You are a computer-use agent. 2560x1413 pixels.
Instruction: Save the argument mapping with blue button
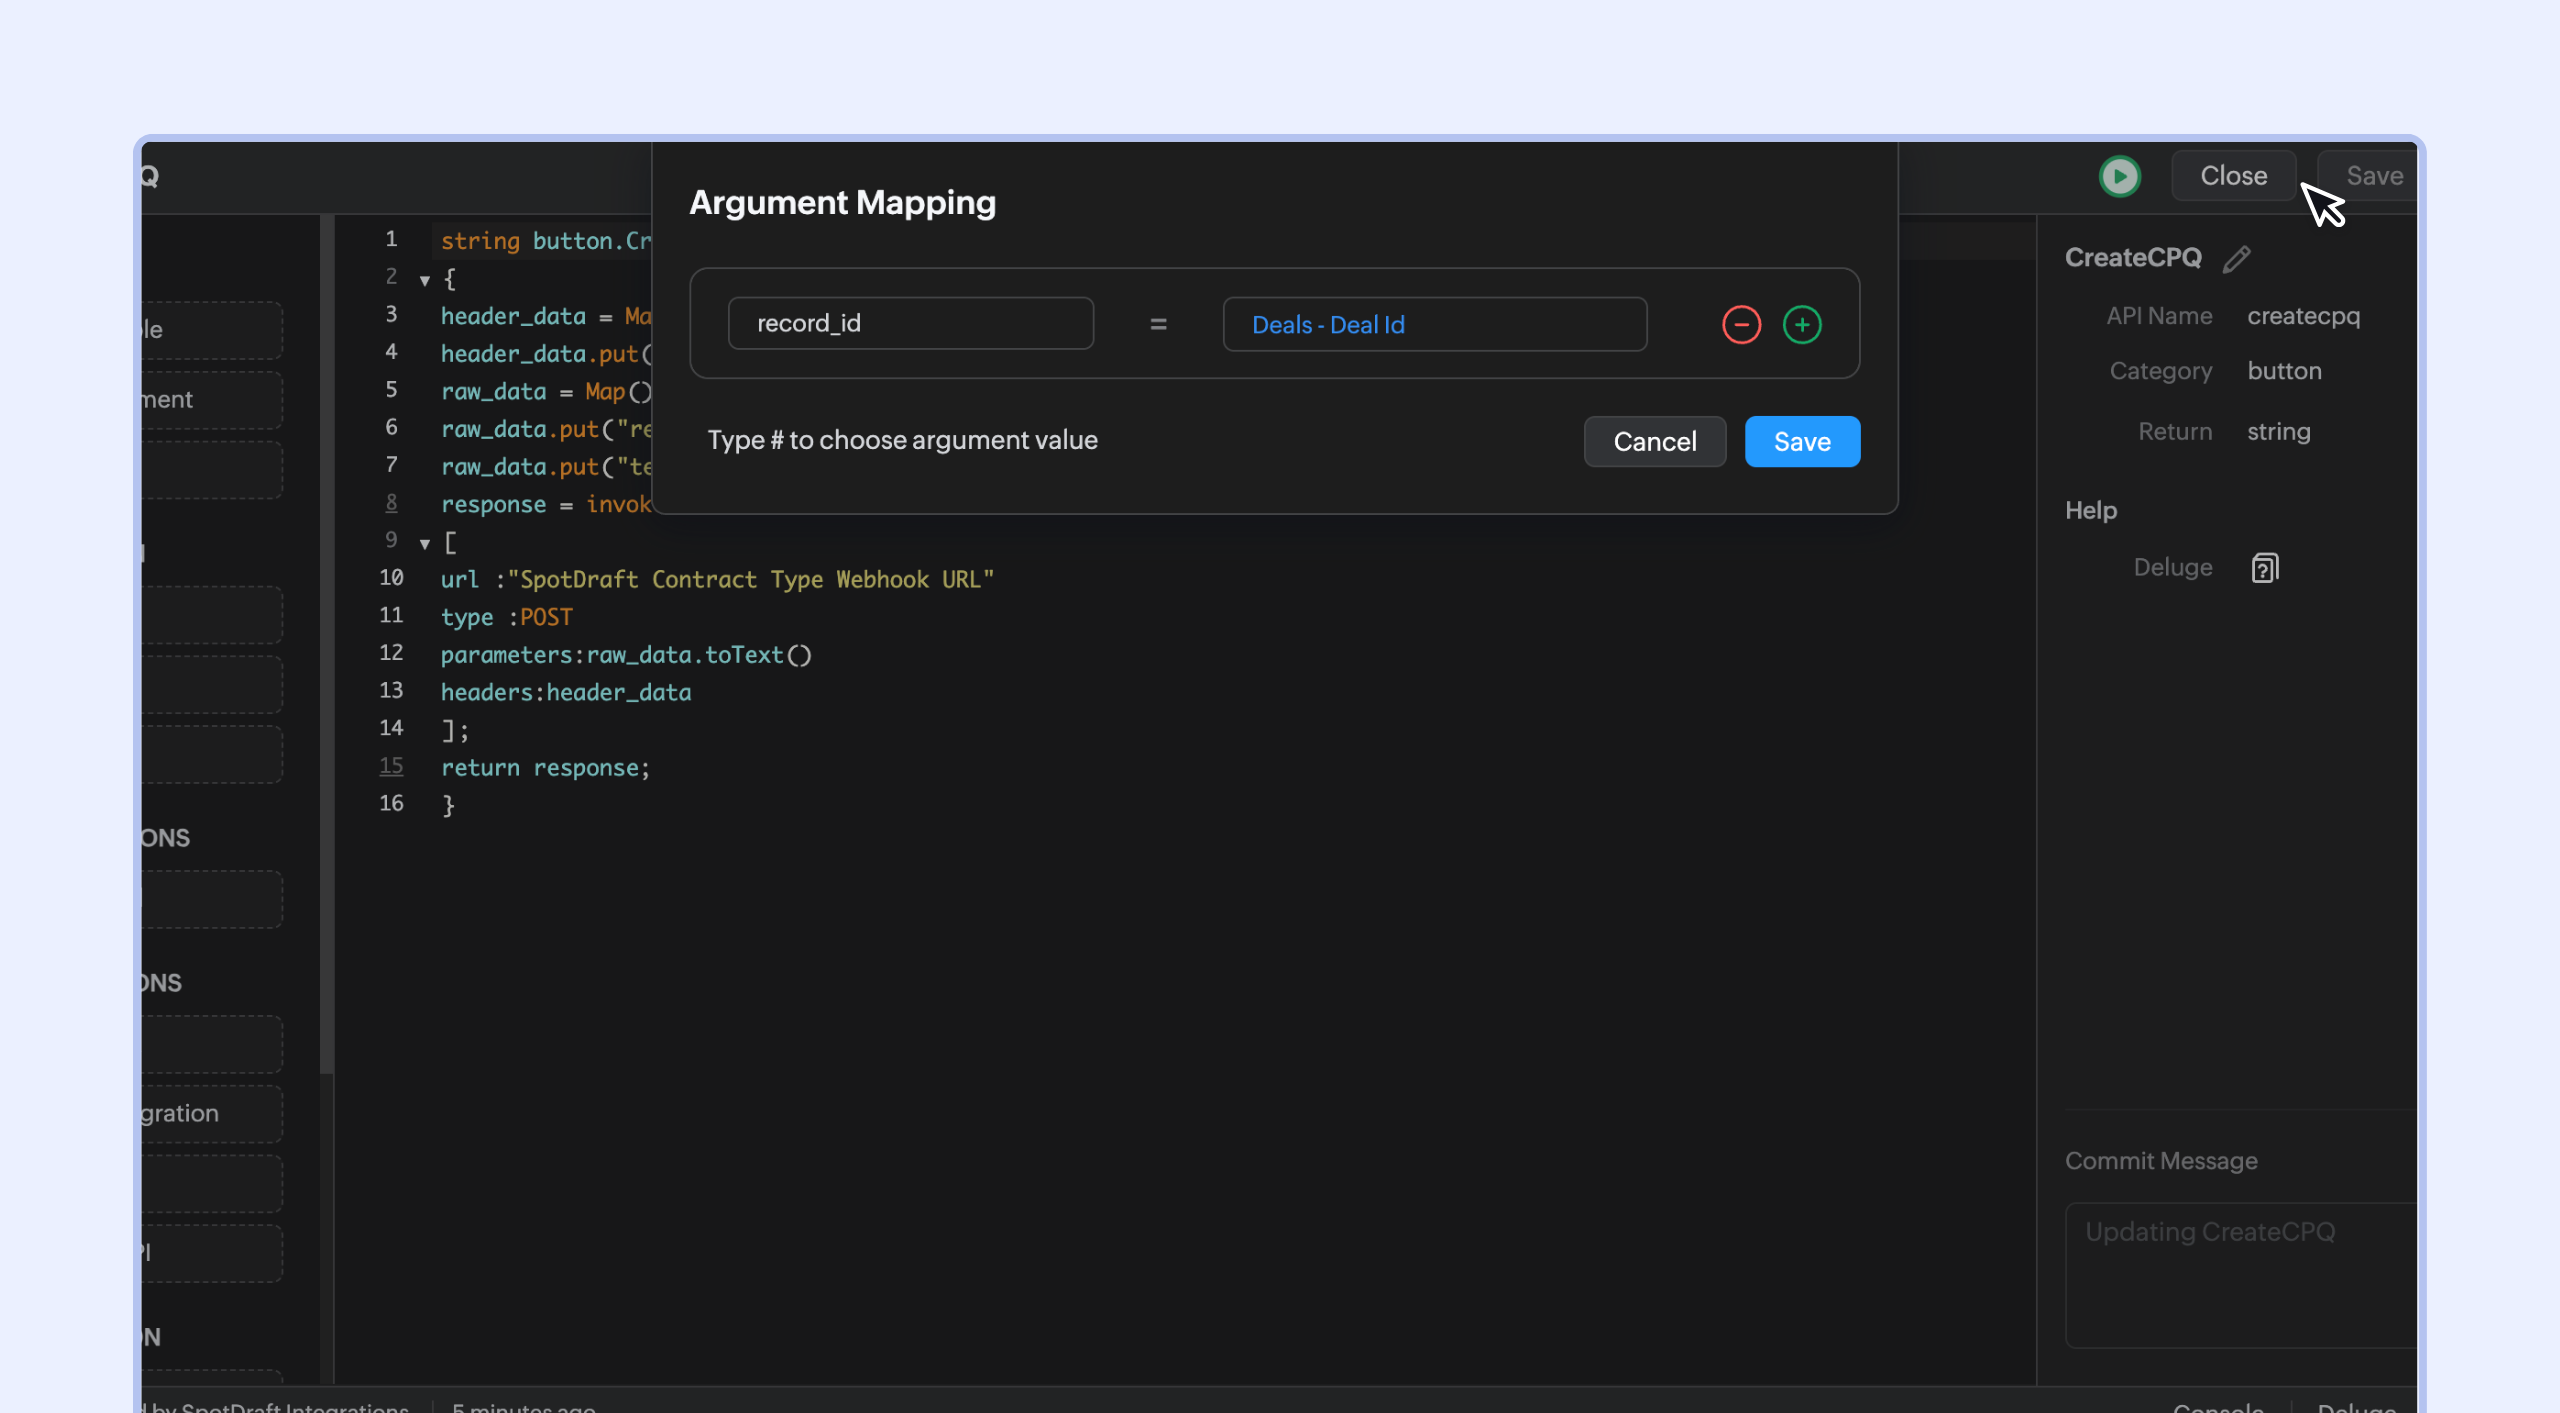click(1802, 441)
